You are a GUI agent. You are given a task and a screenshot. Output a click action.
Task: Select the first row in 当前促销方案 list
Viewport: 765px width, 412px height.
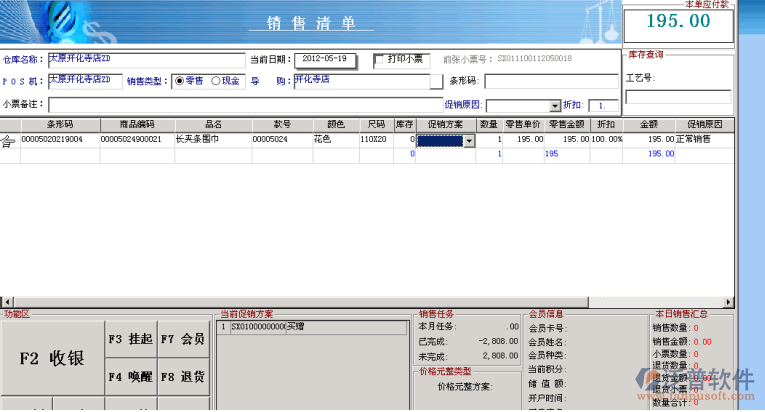pos(310,327)
